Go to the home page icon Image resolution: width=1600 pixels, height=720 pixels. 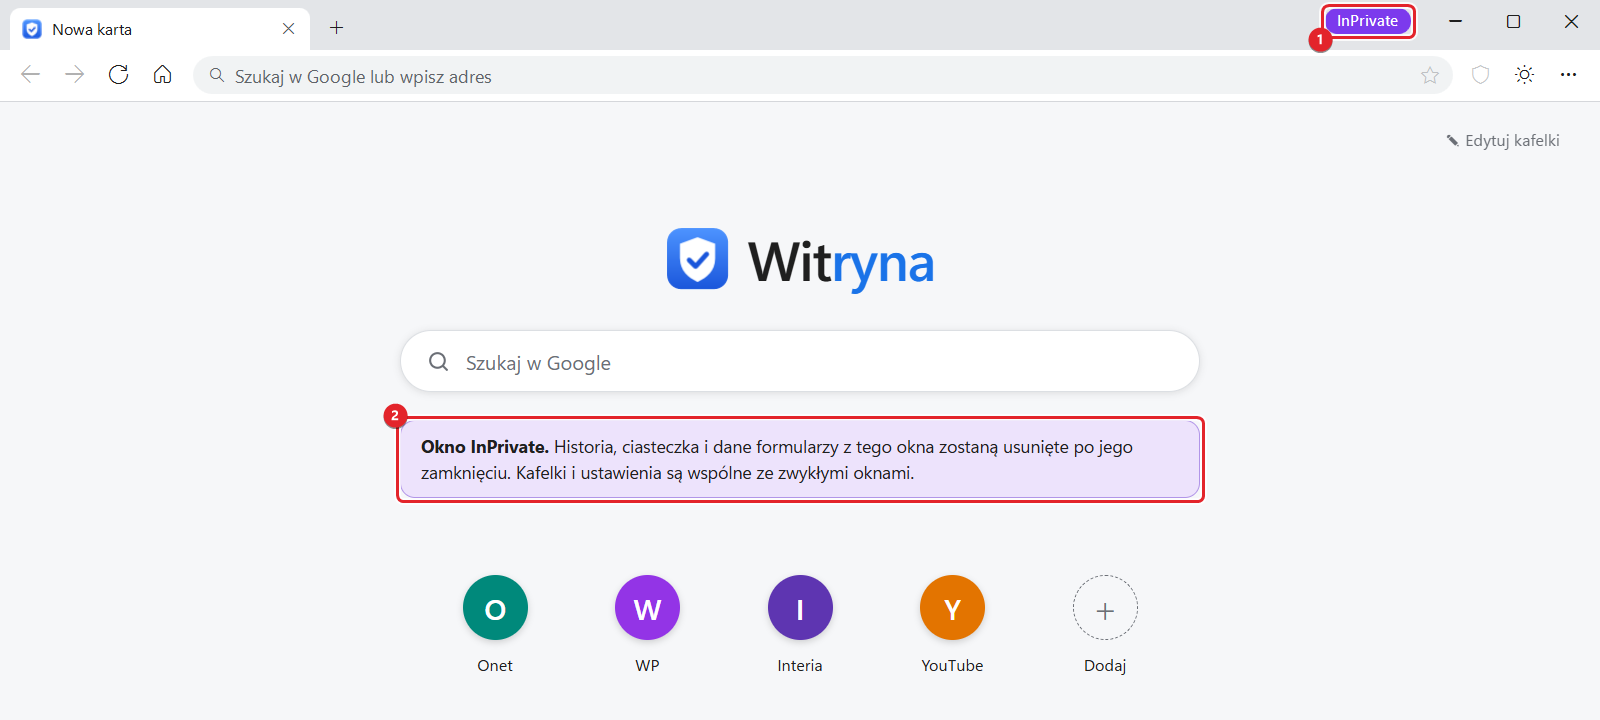point(163,75)
